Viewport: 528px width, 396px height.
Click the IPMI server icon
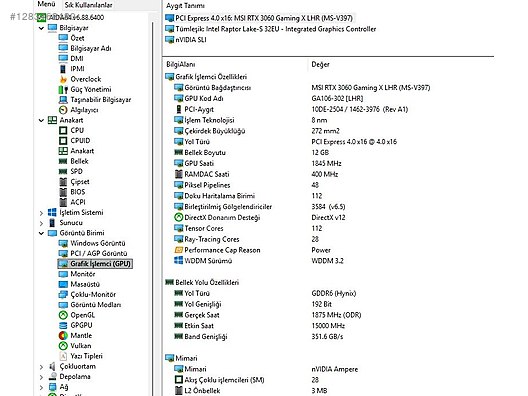pos(63,69)
